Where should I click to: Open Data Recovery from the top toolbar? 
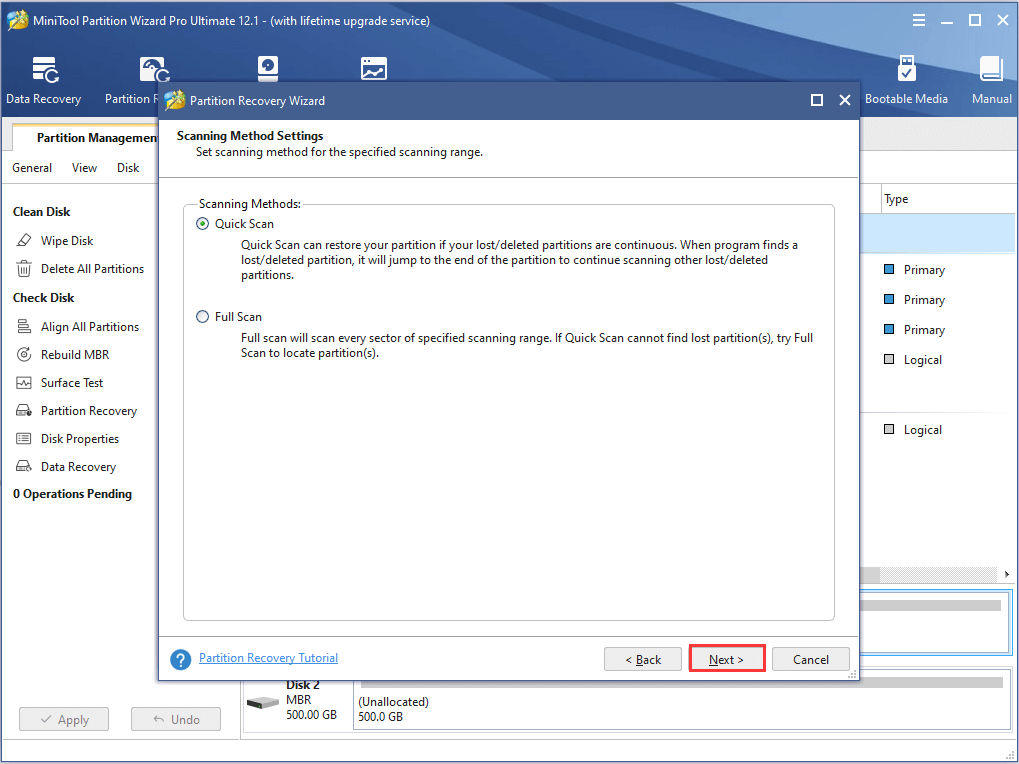point(44,81)
